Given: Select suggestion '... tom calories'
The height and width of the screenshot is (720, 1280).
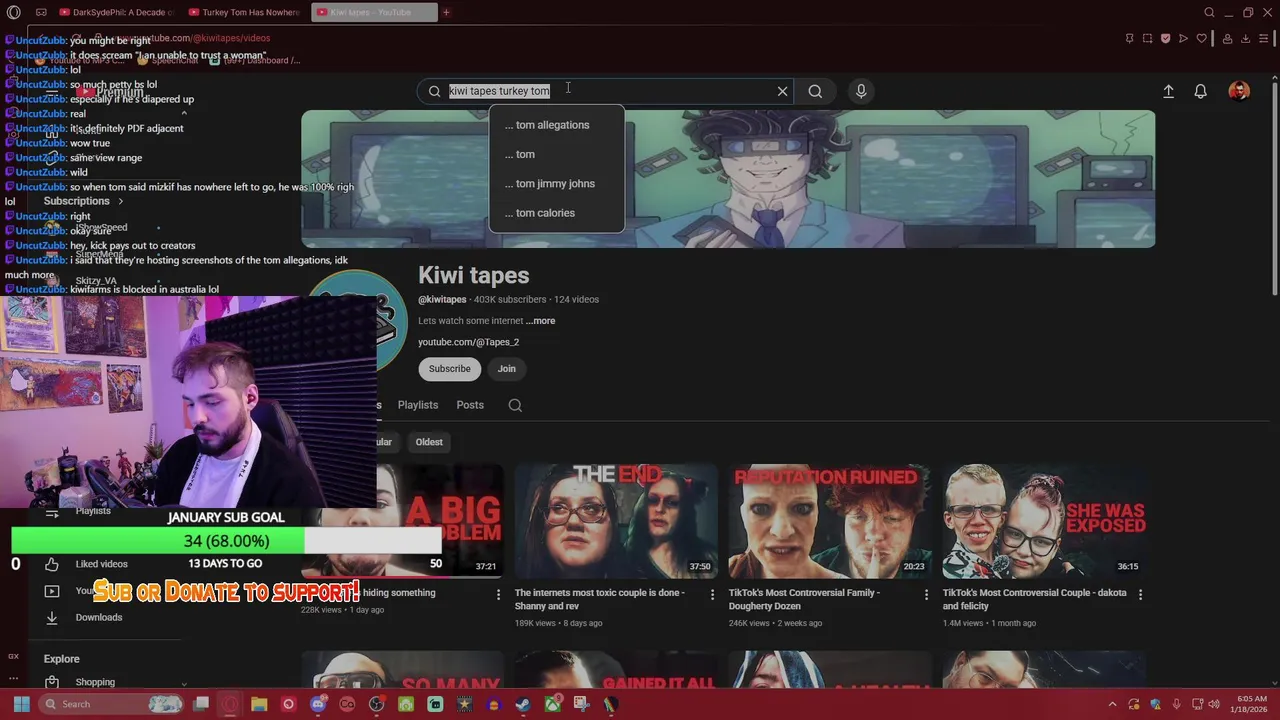Looking at the screenshot, I should [x=556, y=213].
